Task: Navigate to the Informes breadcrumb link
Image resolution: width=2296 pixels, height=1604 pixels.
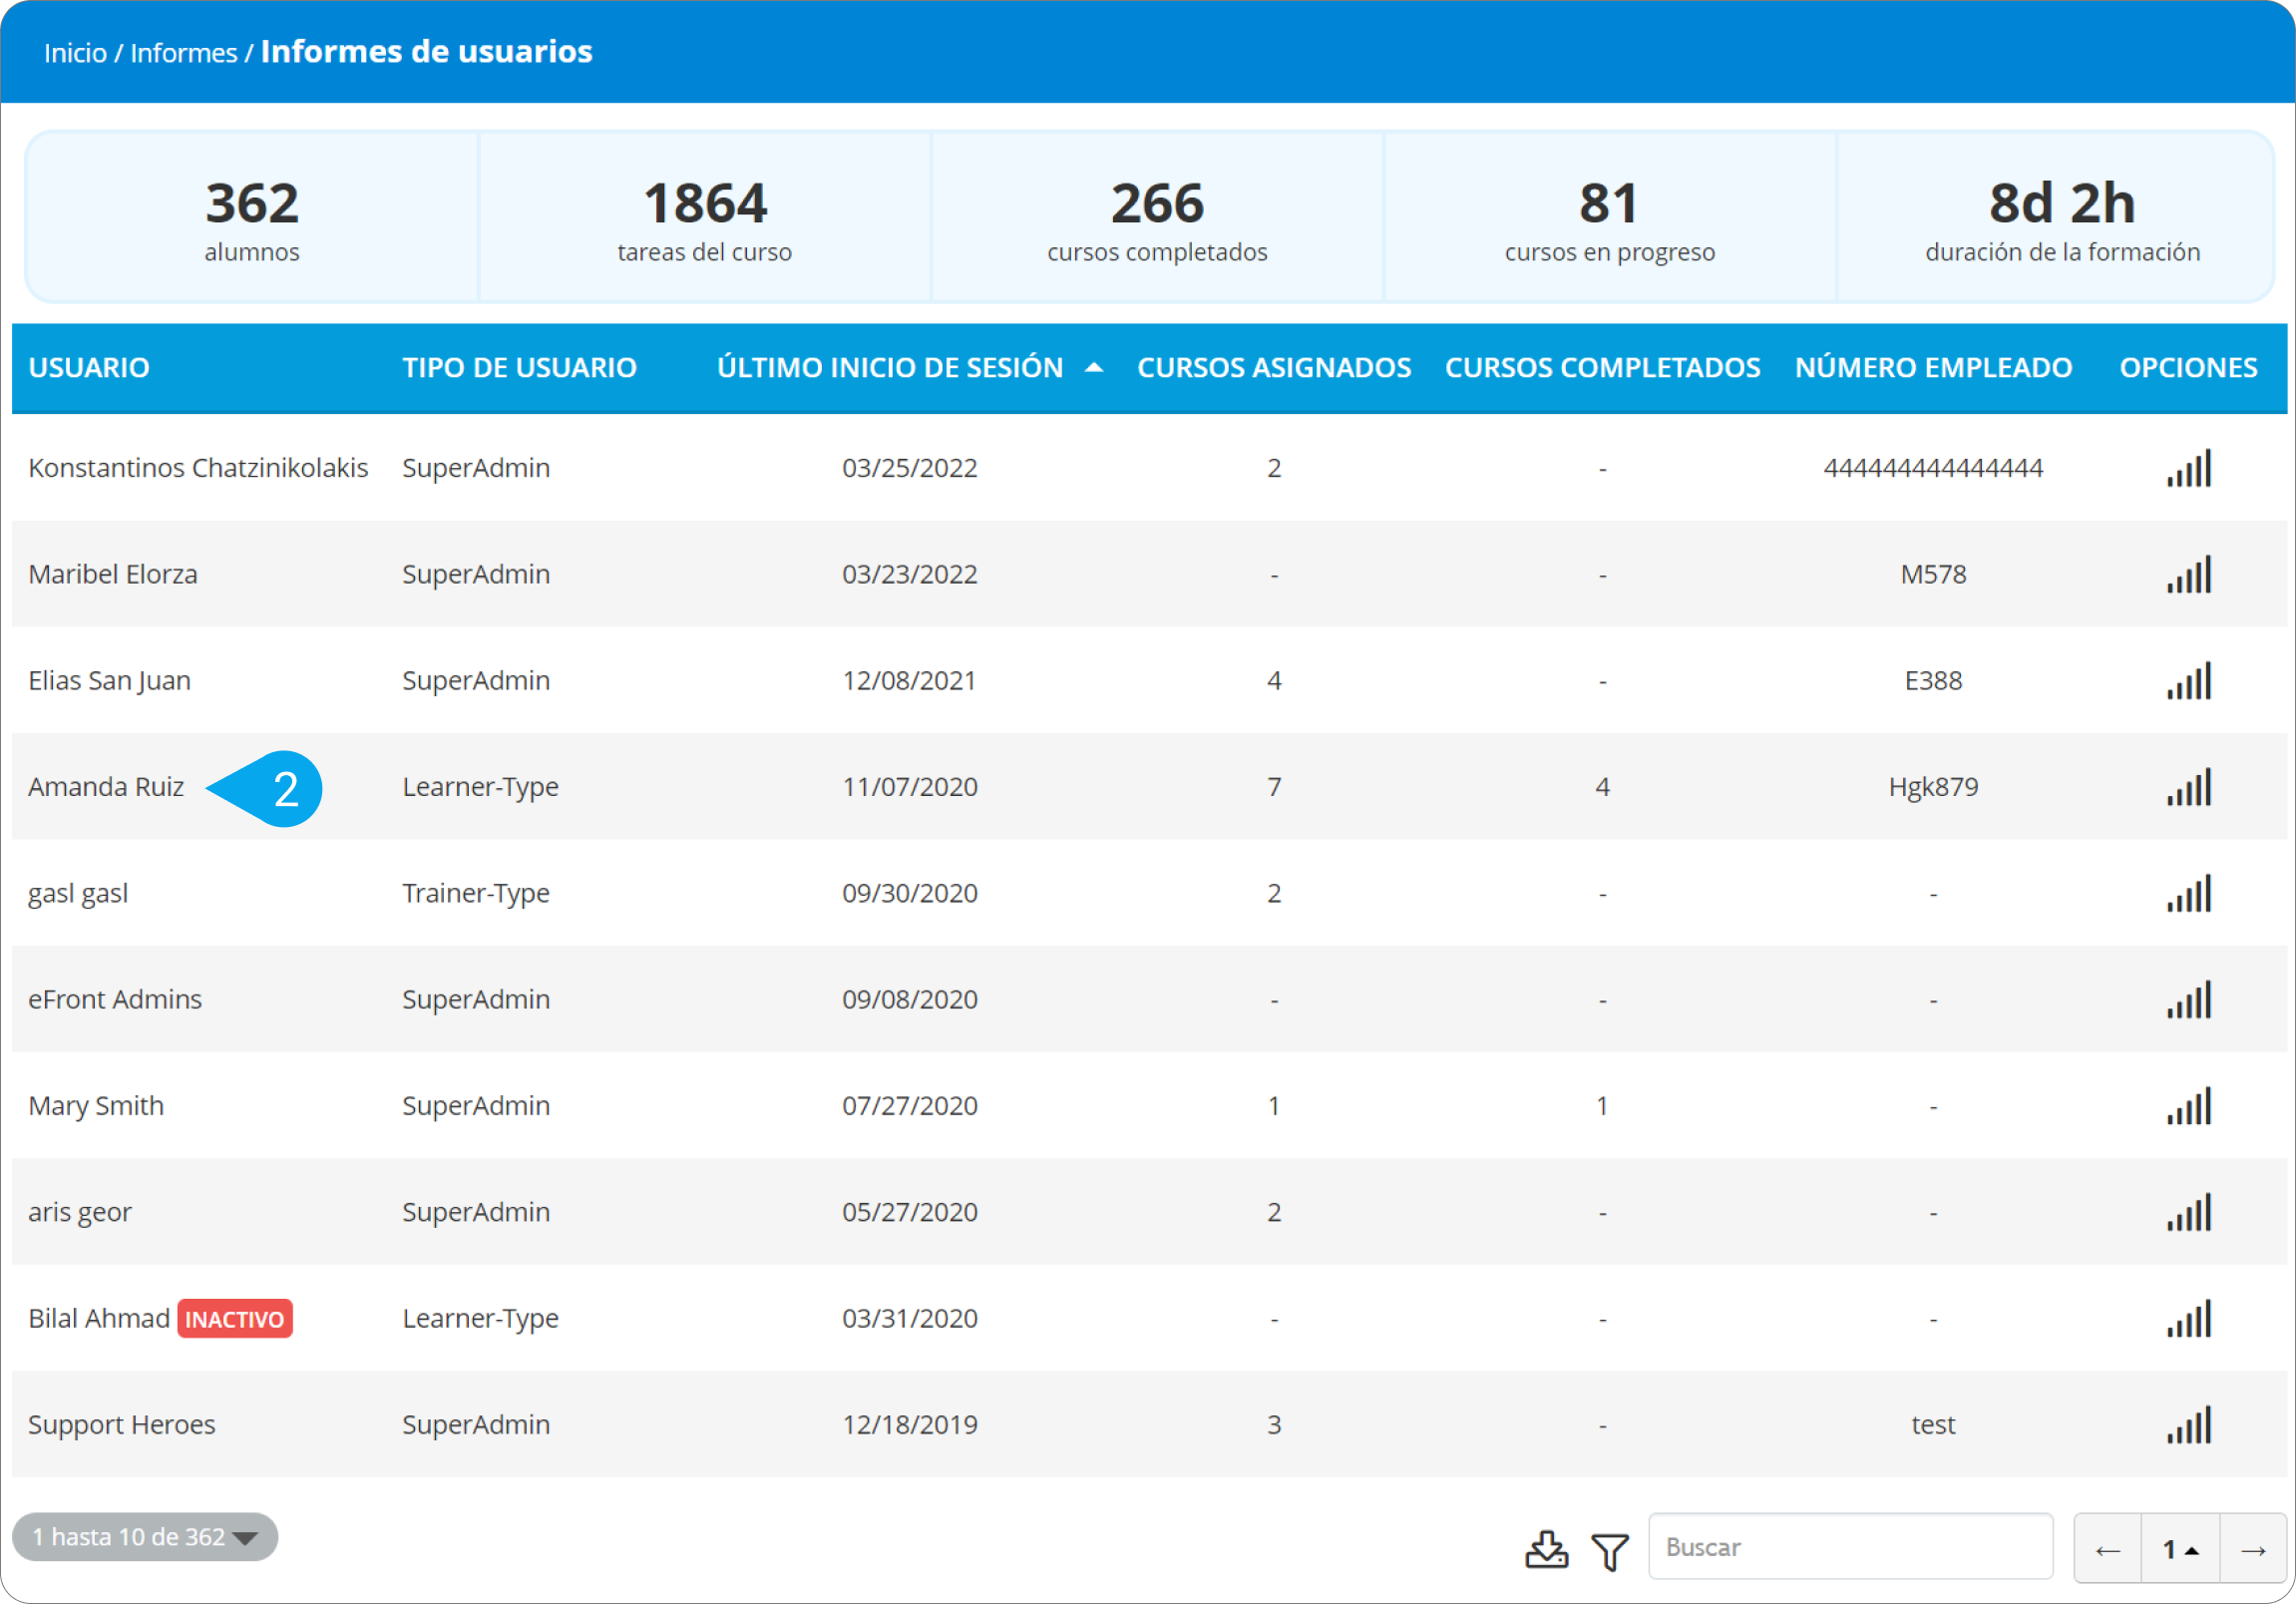Action: tap(184, 53)
